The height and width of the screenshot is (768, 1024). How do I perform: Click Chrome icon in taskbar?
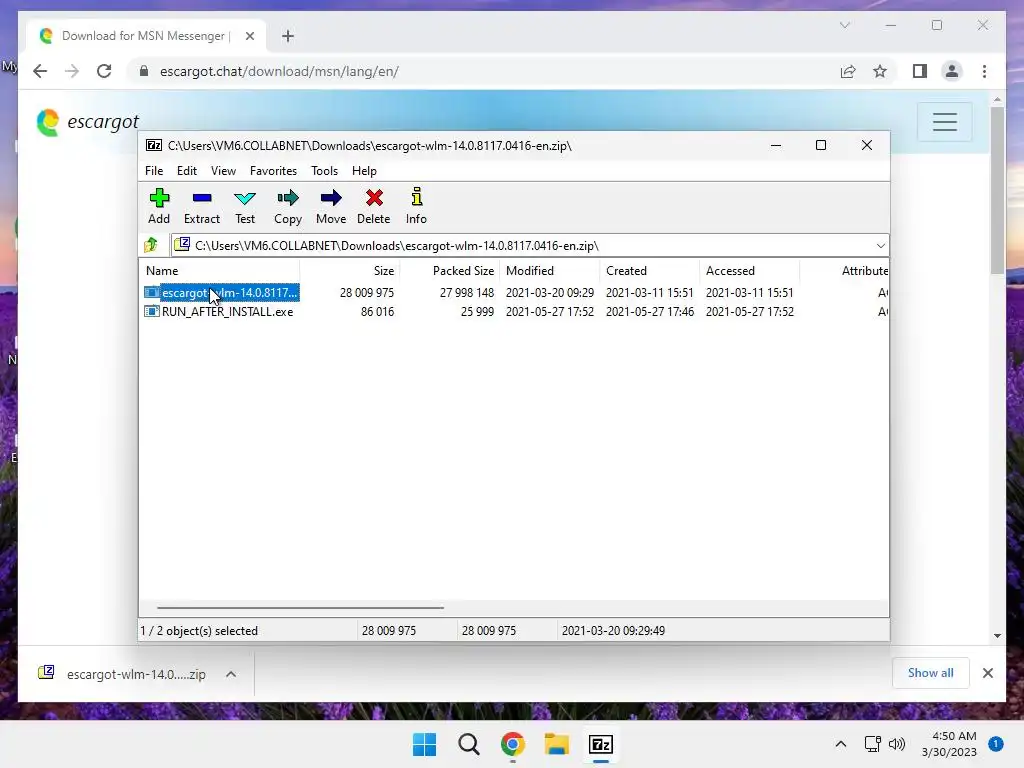pos(513,744)
